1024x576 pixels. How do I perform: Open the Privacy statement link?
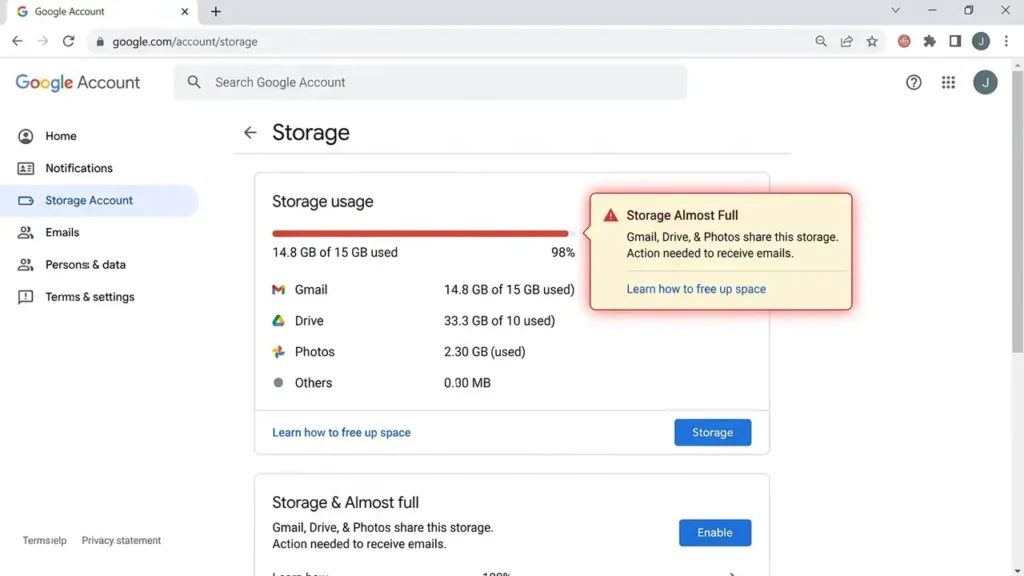click(121, 540)
